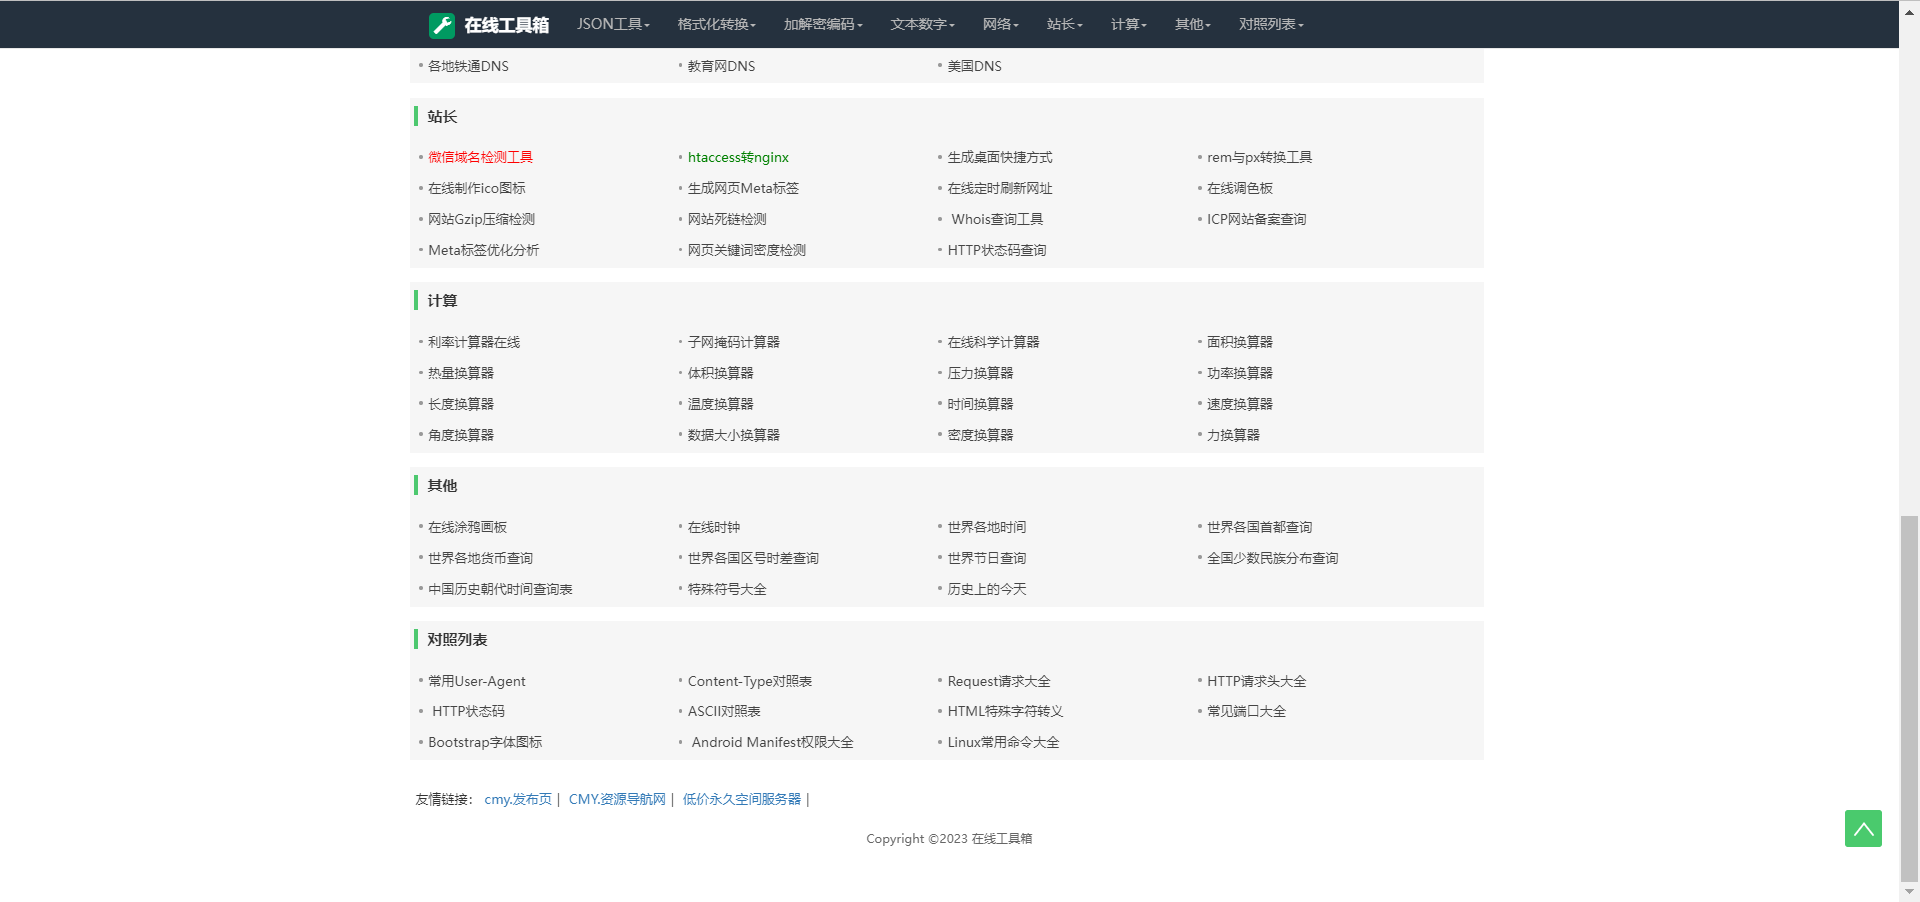The height and width of the screenshot is (902, 1920).
Task: Select the 子网掩码计算器 link
Action: (x=733, y=342)
